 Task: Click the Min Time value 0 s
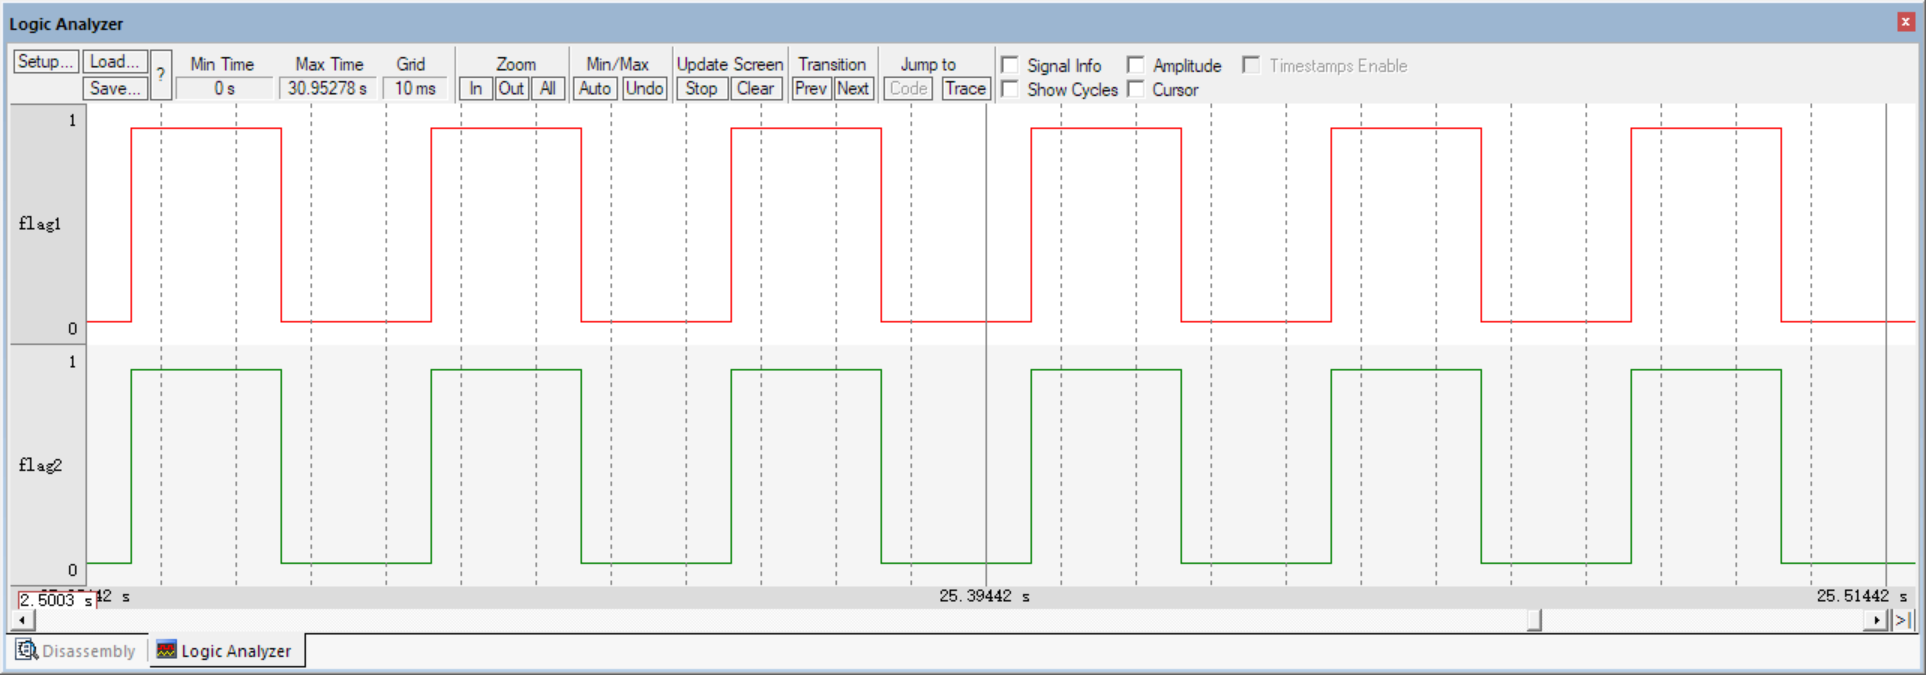point(224,89)
